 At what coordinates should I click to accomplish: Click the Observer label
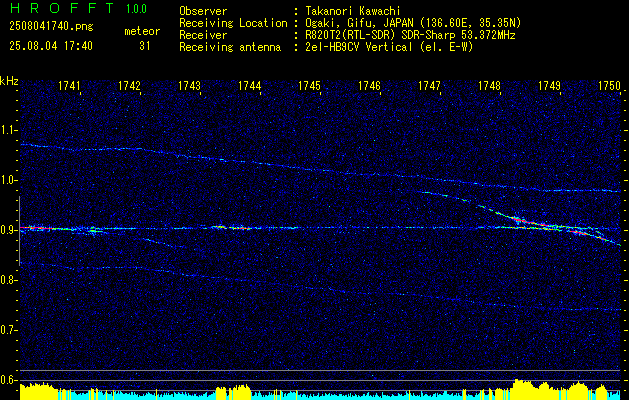(203, 11)
